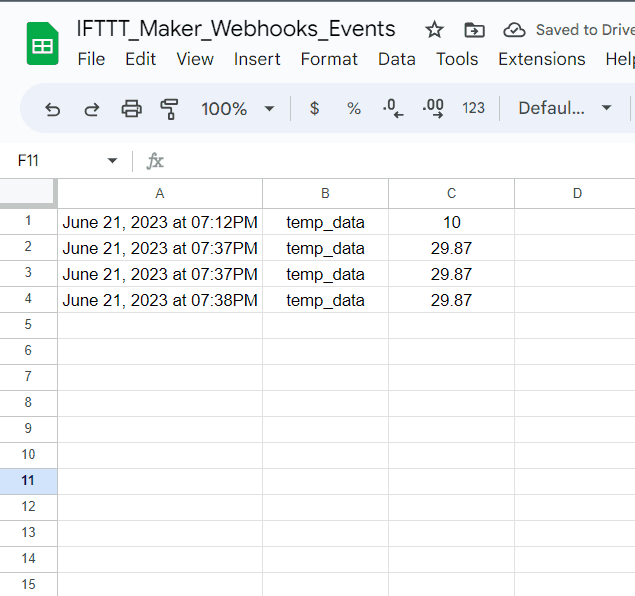635x596 pixels.
Task: Click the move to folder icon
Action: click(474, 30)
